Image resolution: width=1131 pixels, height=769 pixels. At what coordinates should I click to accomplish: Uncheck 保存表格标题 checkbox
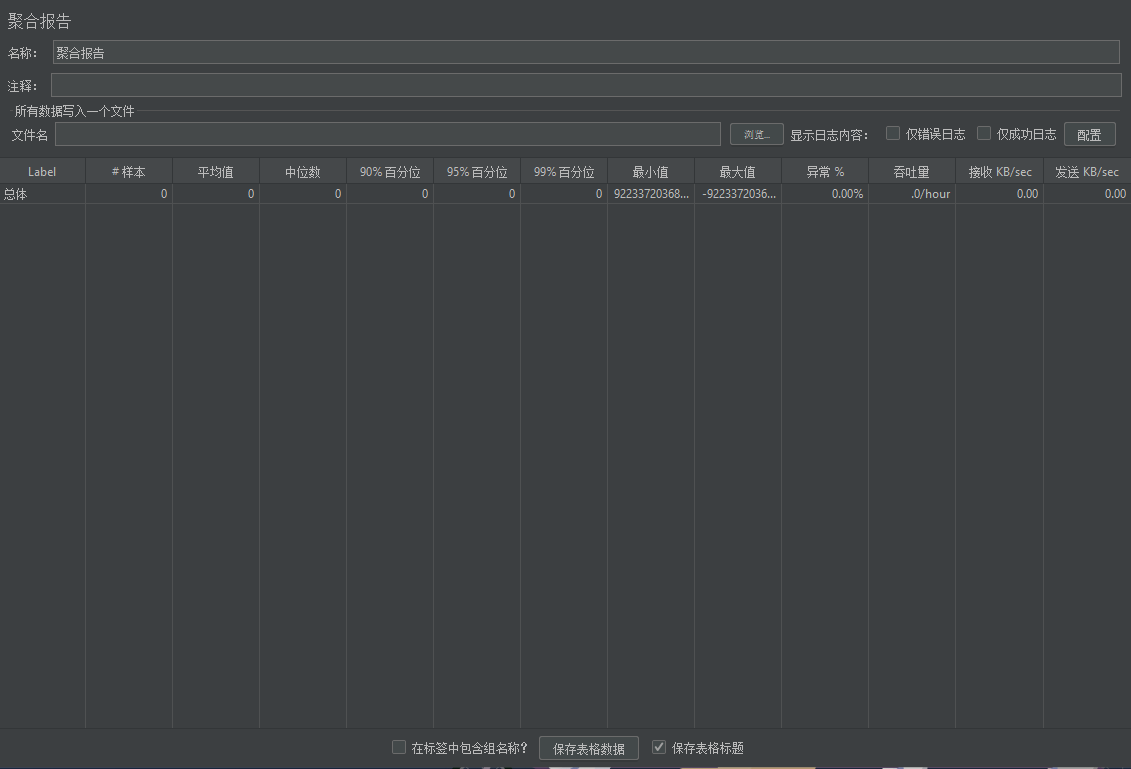[x=659, y=747]
